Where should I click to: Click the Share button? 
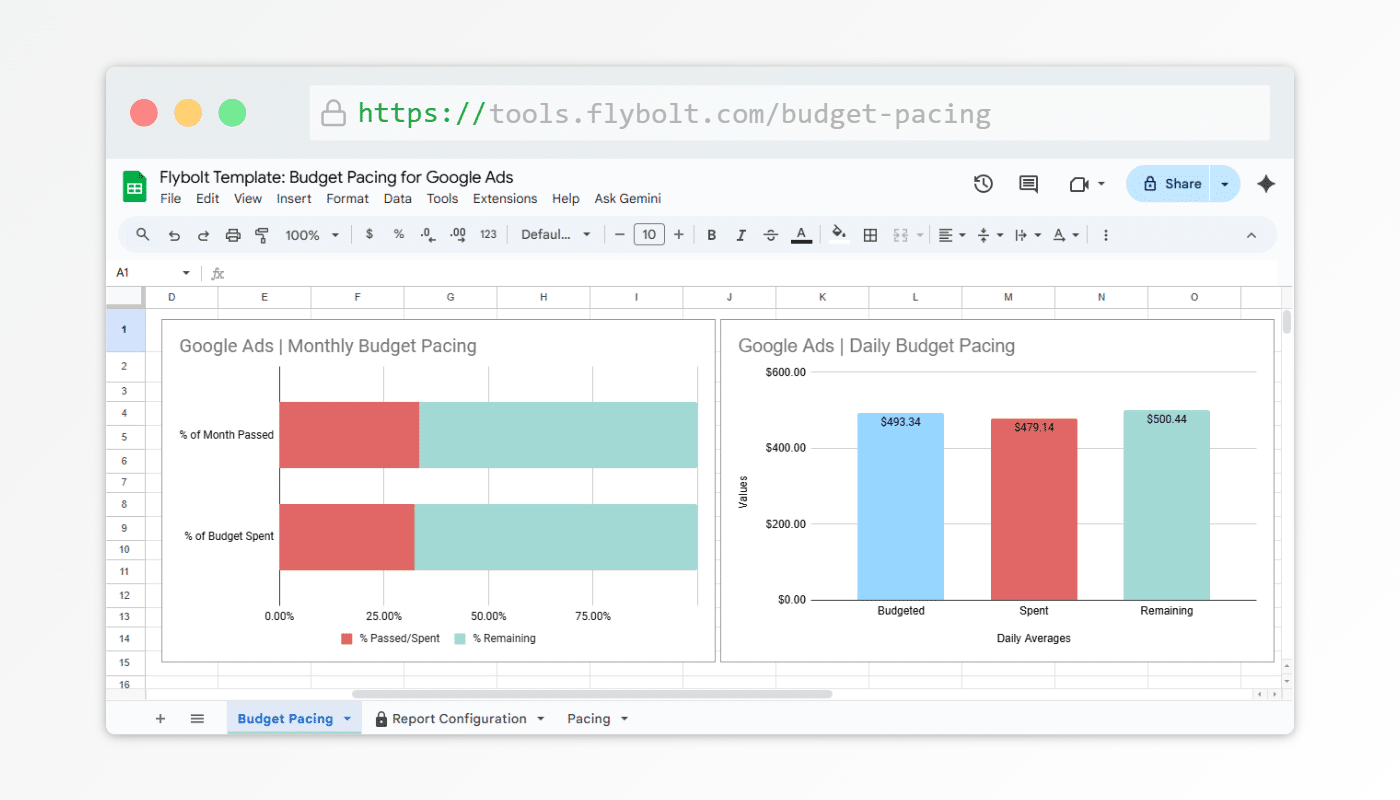(1171, 184)
